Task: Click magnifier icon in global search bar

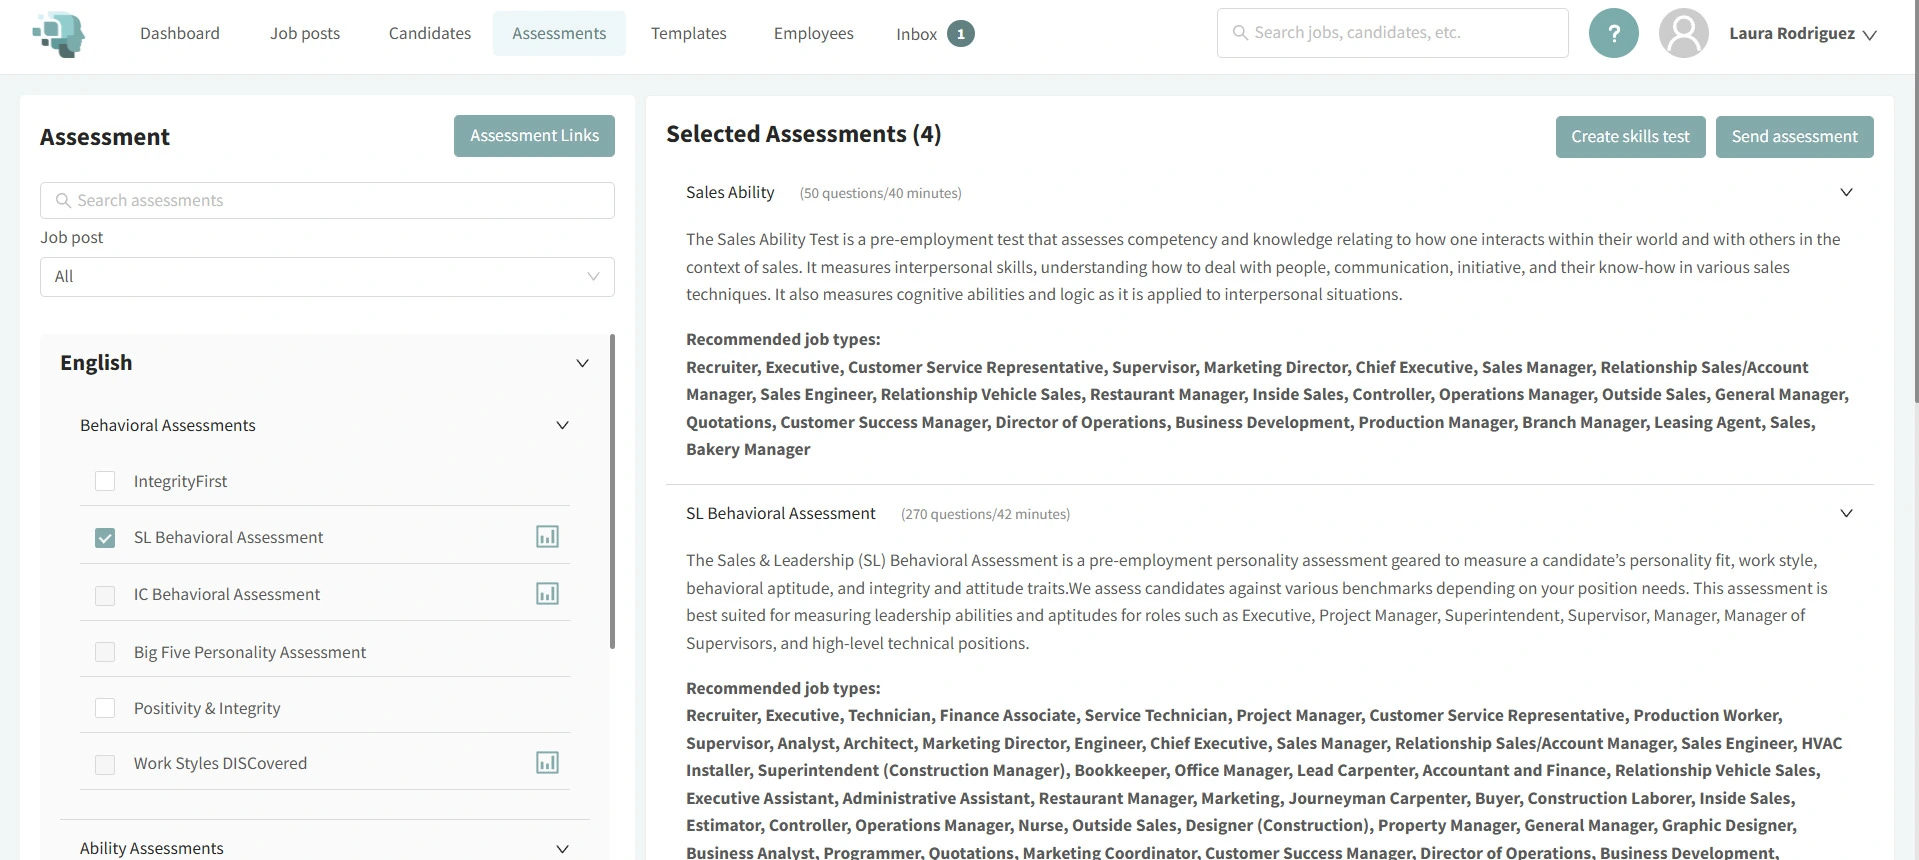Action: click(1240, 33)
